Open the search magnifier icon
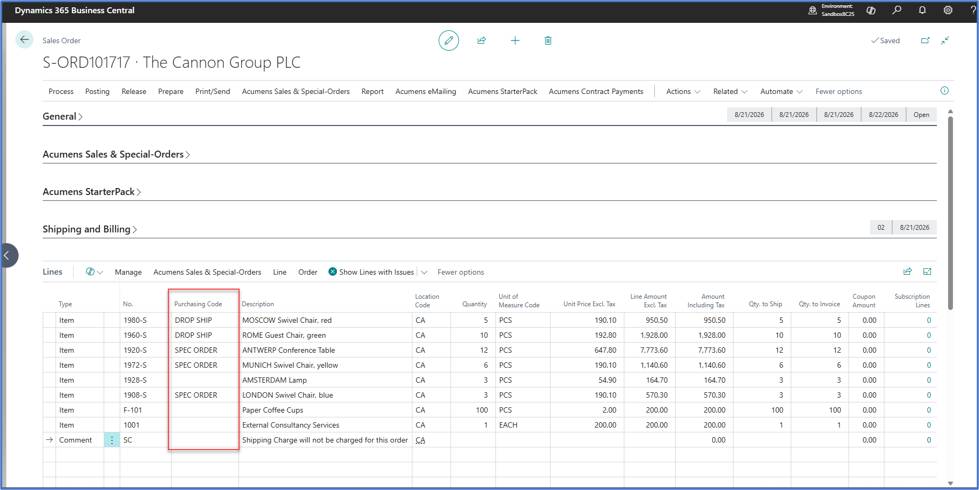 tap(897, 10)
